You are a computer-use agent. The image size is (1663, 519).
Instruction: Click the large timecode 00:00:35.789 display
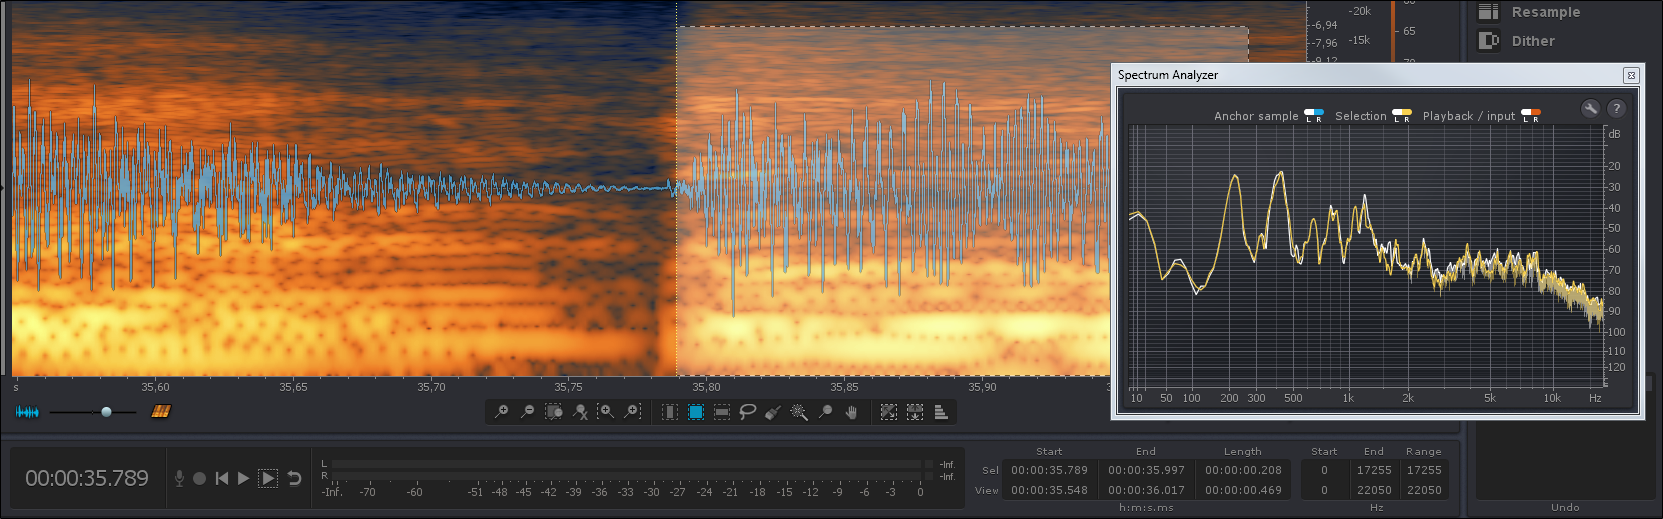coord(87,479)
